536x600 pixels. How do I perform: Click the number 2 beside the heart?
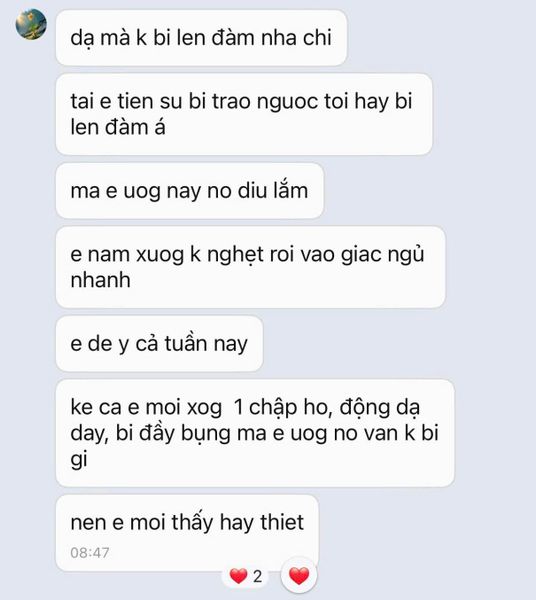(x=257, y=576)
